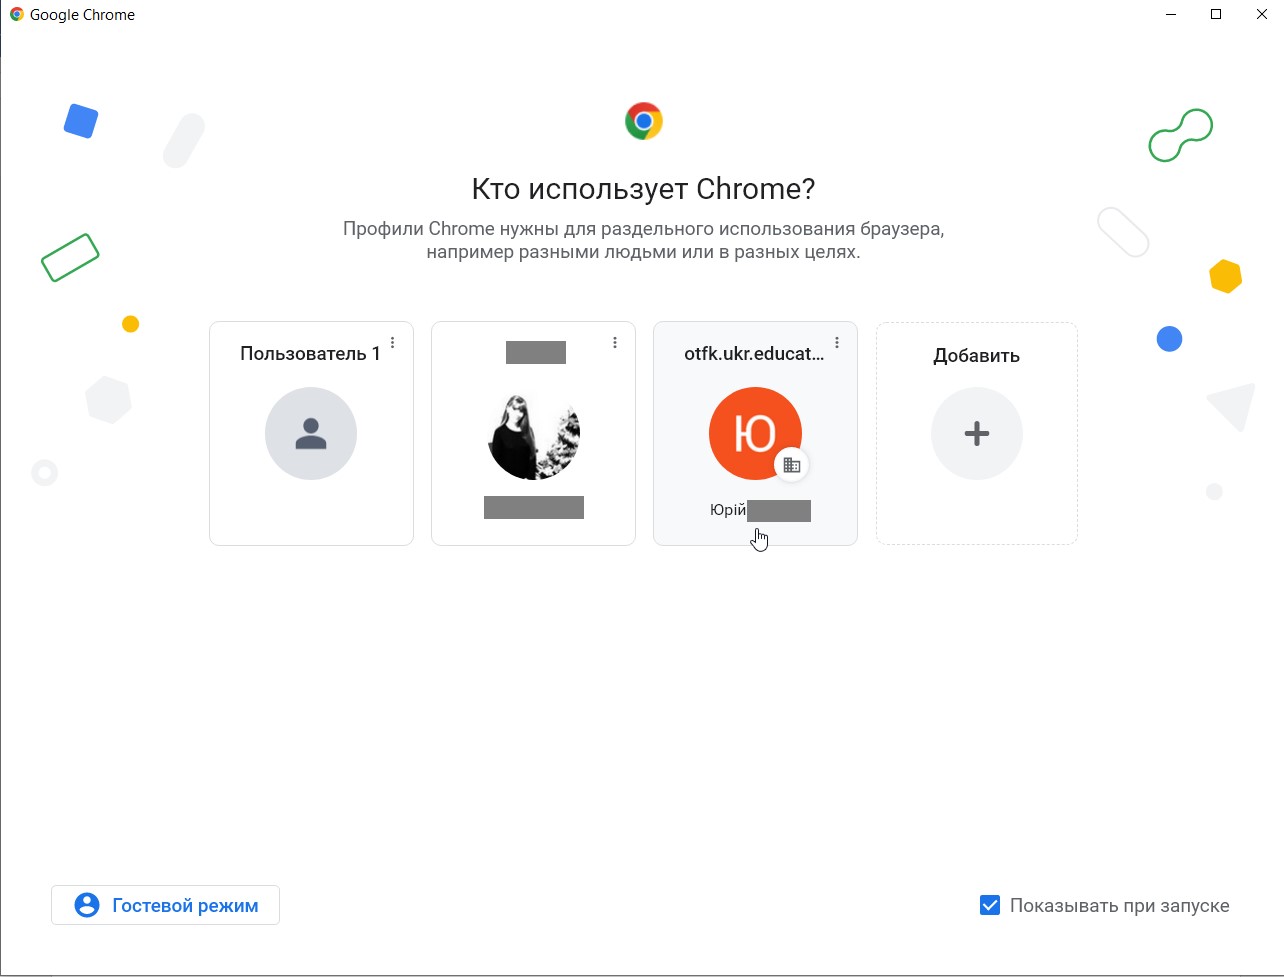
Task: Click the Кто использует Chrome? heading
Action: pyautogui.click(x=643, y=189)
